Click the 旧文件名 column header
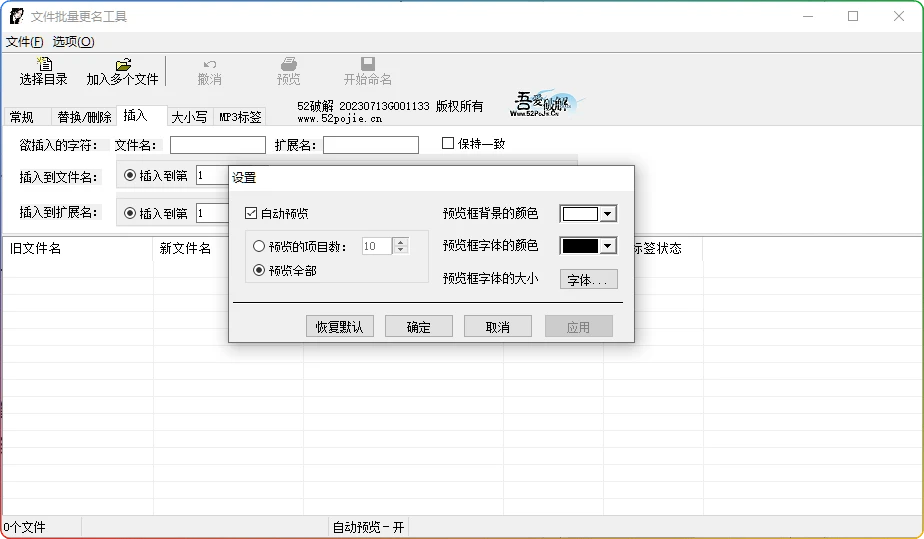Screen dimensions: 924x539 (x=78, y=249)
